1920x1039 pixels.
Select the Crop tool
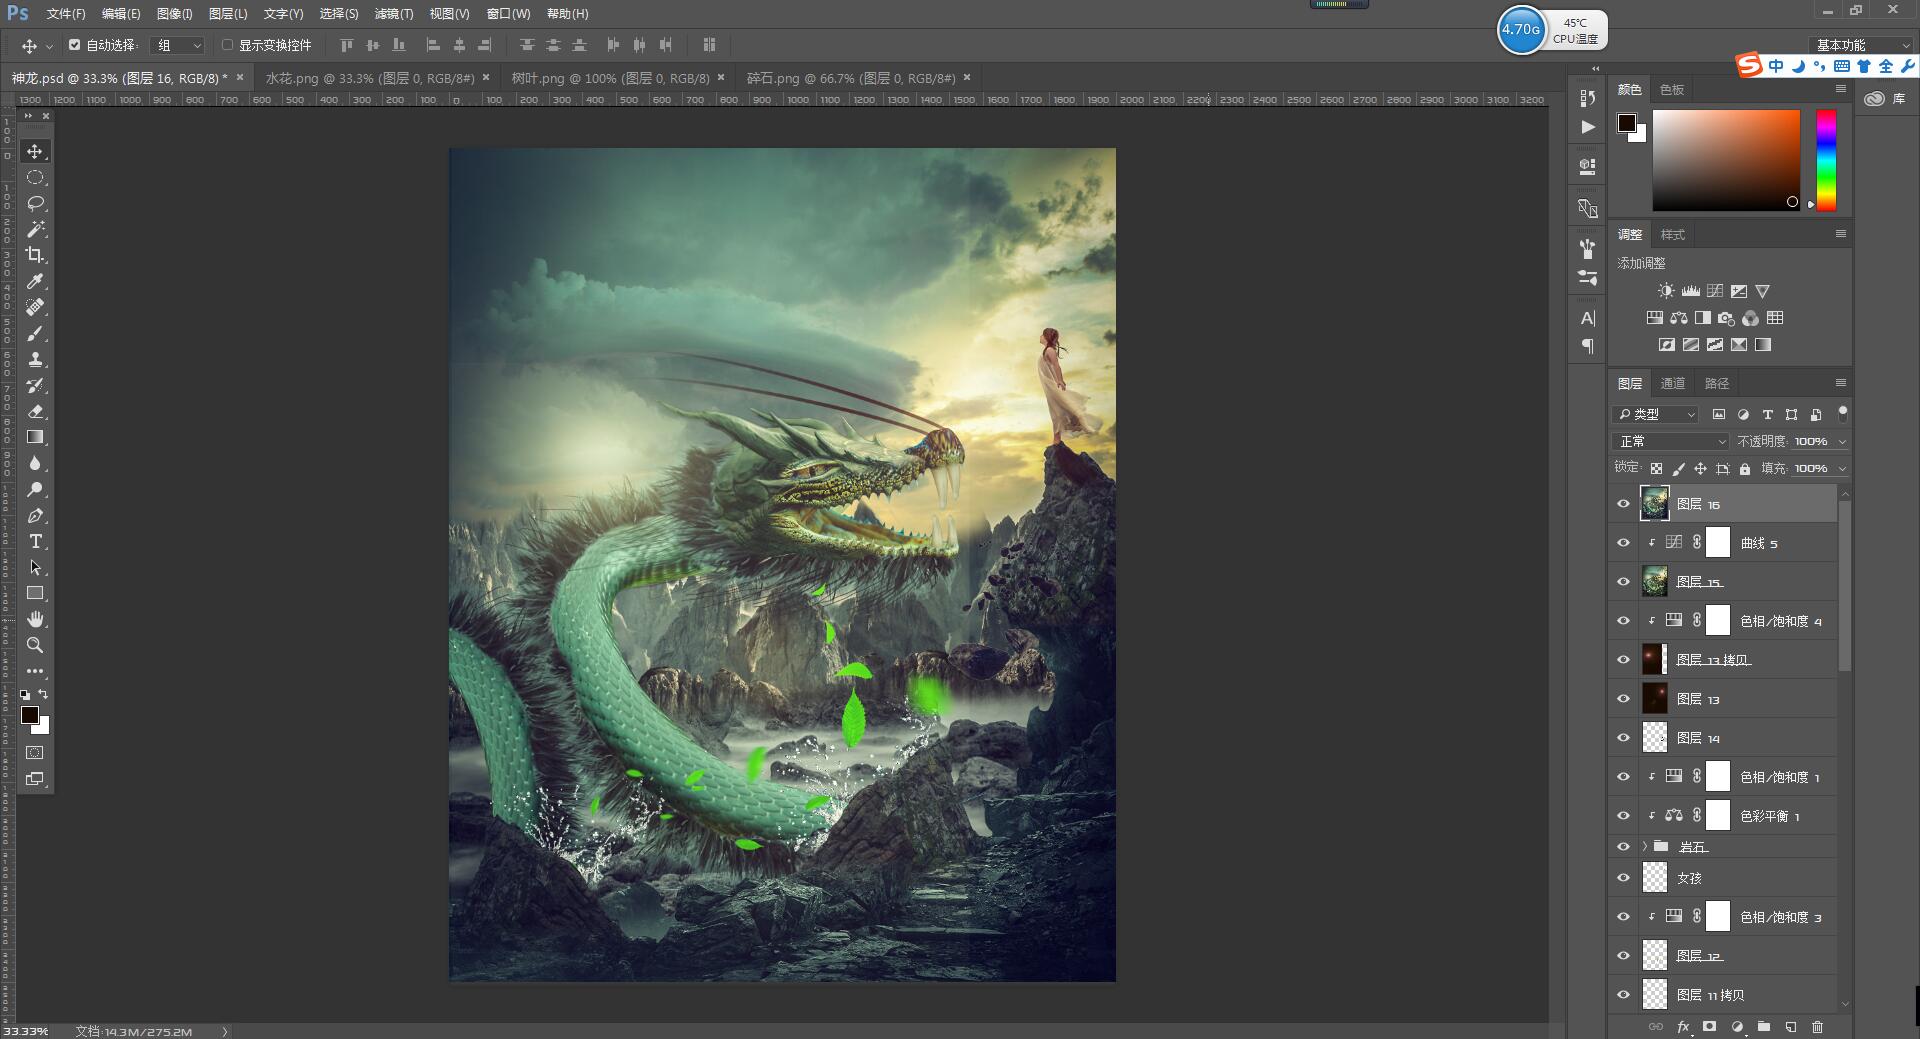pyautogui.click(x=35, y=255)
